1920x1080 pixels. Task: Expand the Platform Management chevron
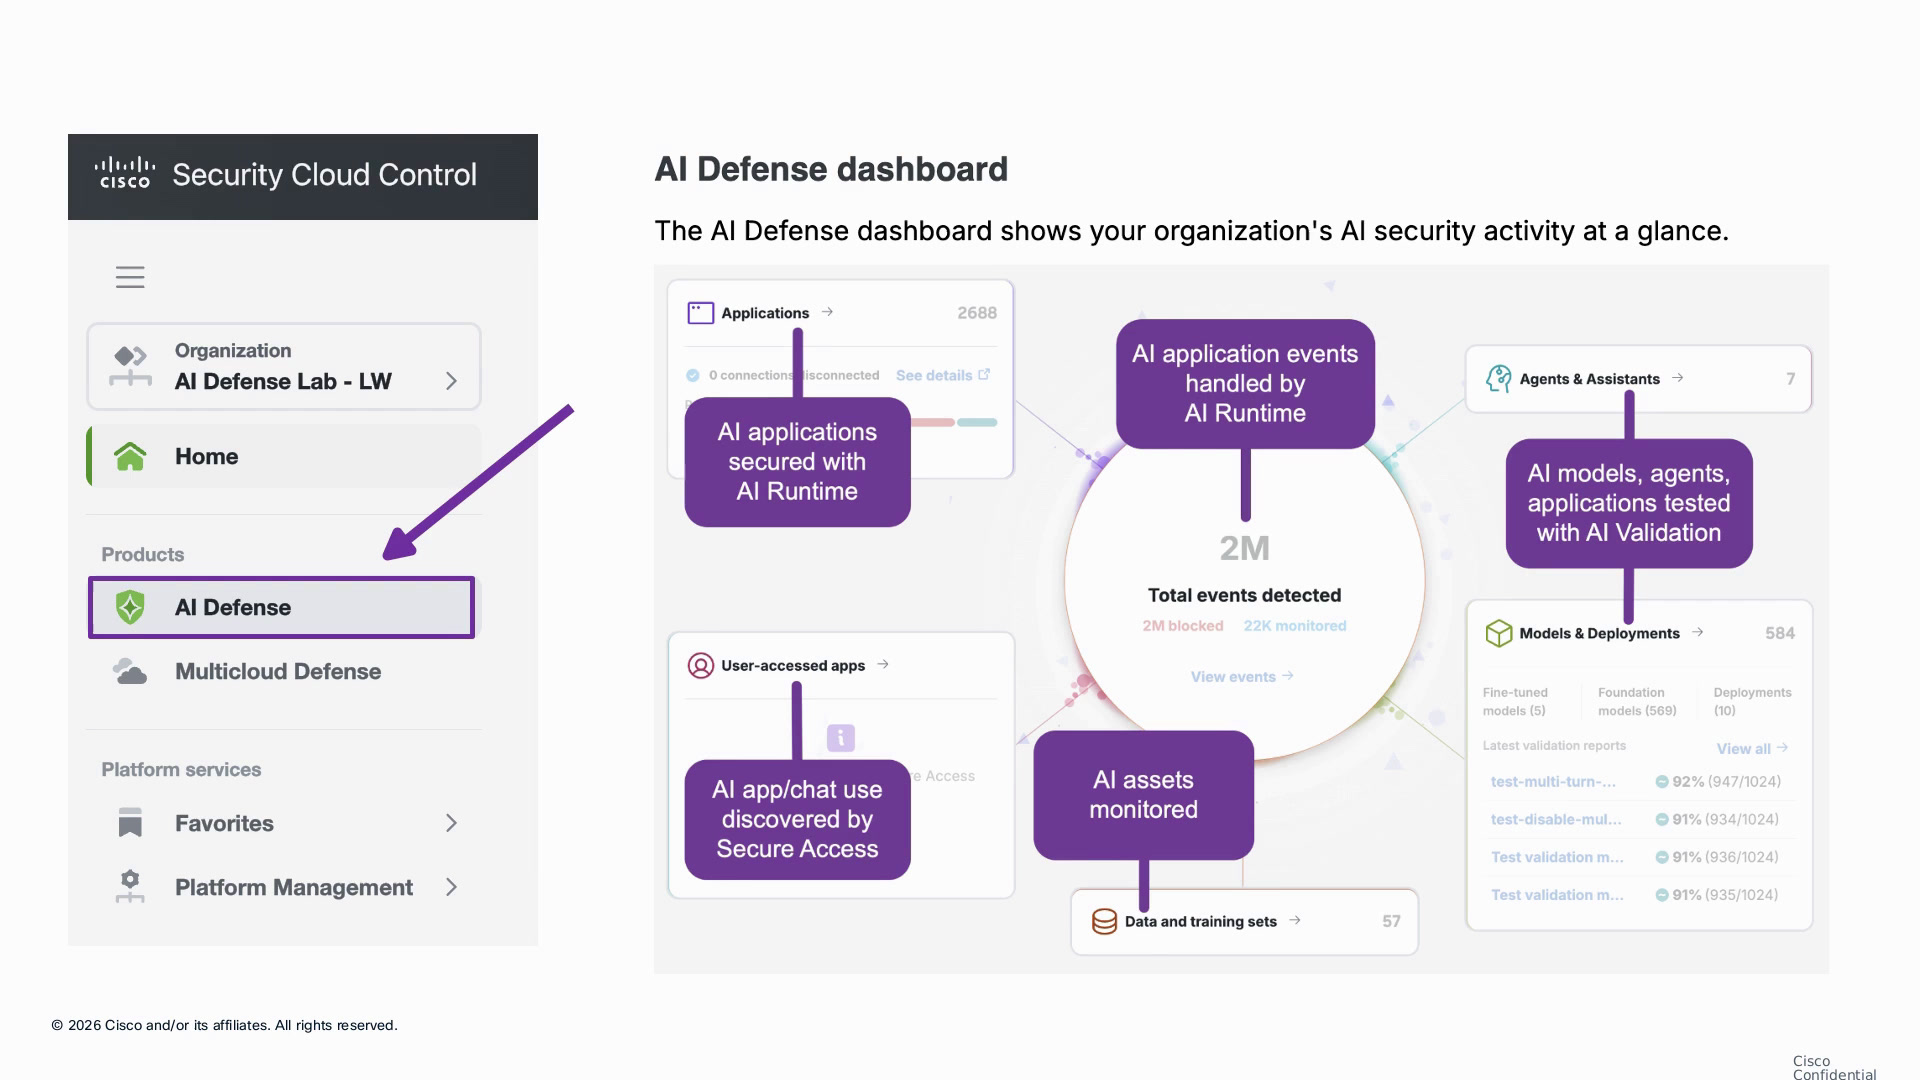pyautogui.click(x=451, y=887)
